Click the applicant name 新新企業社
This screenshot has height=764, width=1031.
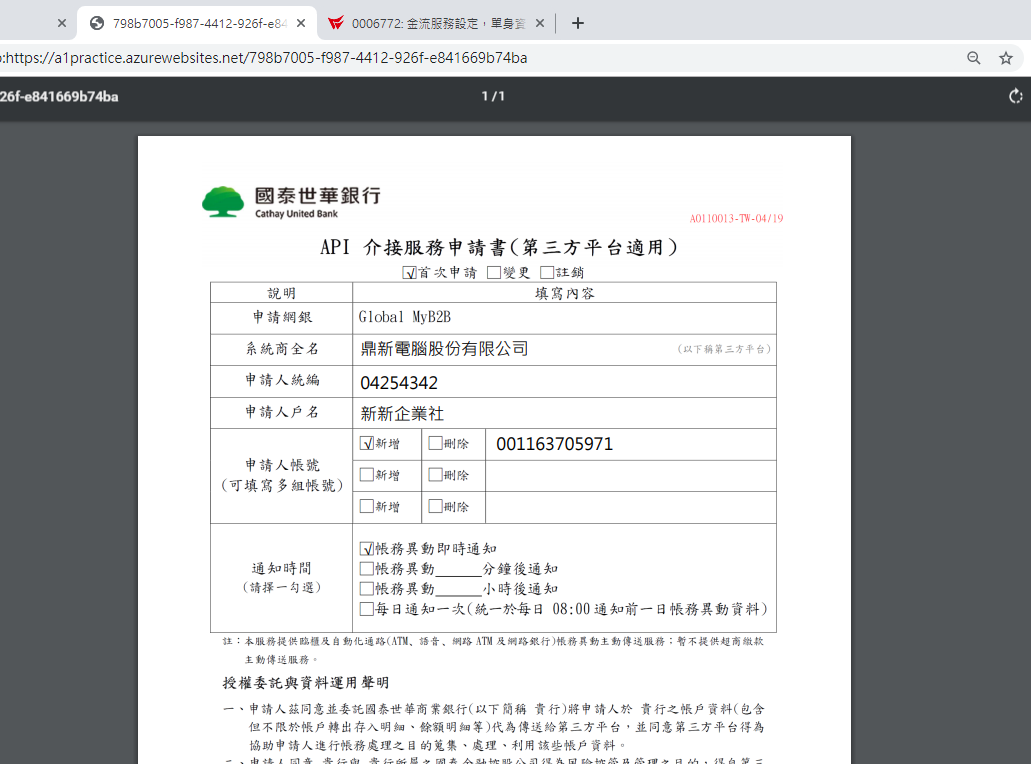point(402,414)
